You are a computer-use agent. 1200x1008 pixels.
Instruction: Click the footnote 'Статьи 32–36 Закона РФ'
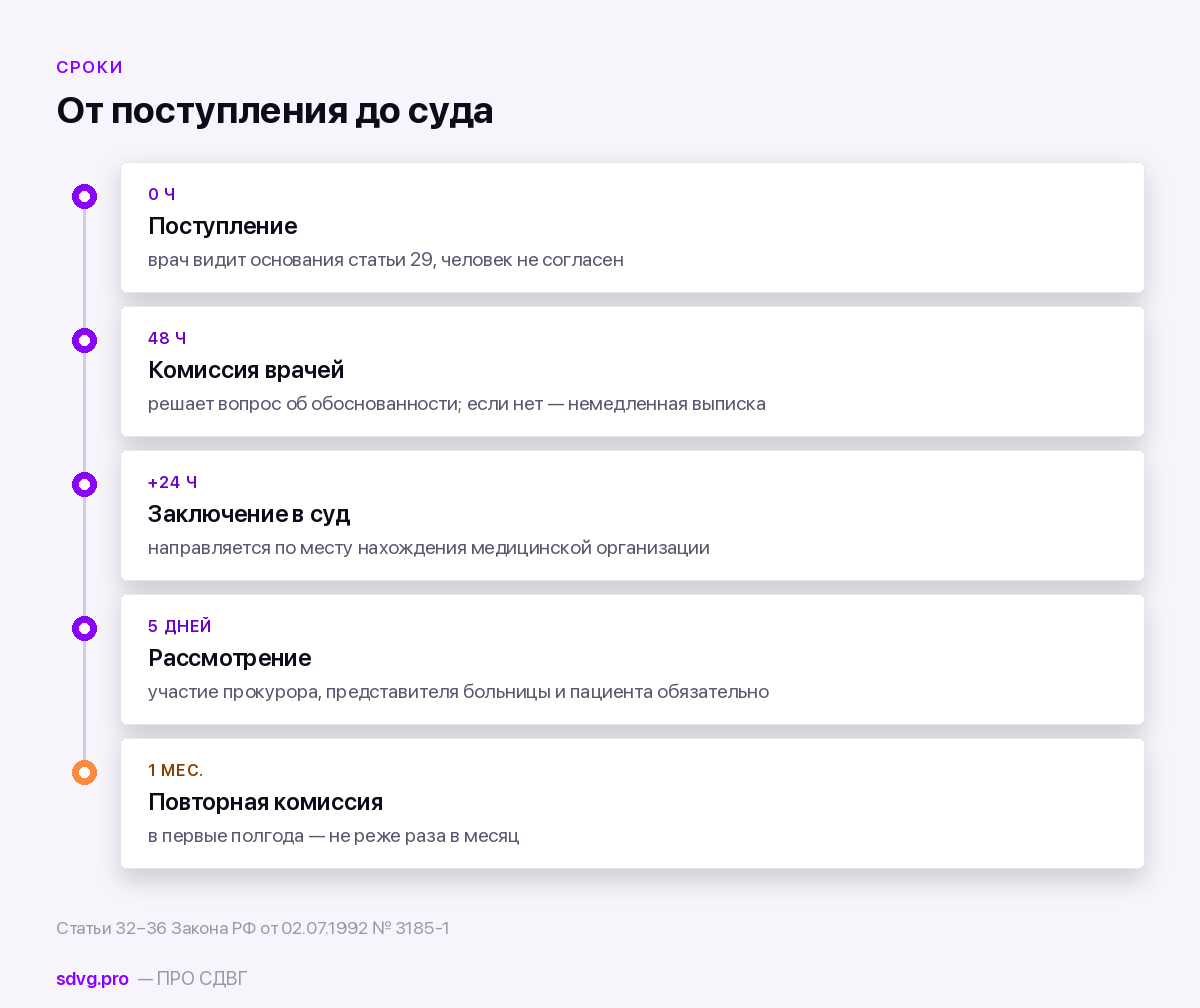157,928
